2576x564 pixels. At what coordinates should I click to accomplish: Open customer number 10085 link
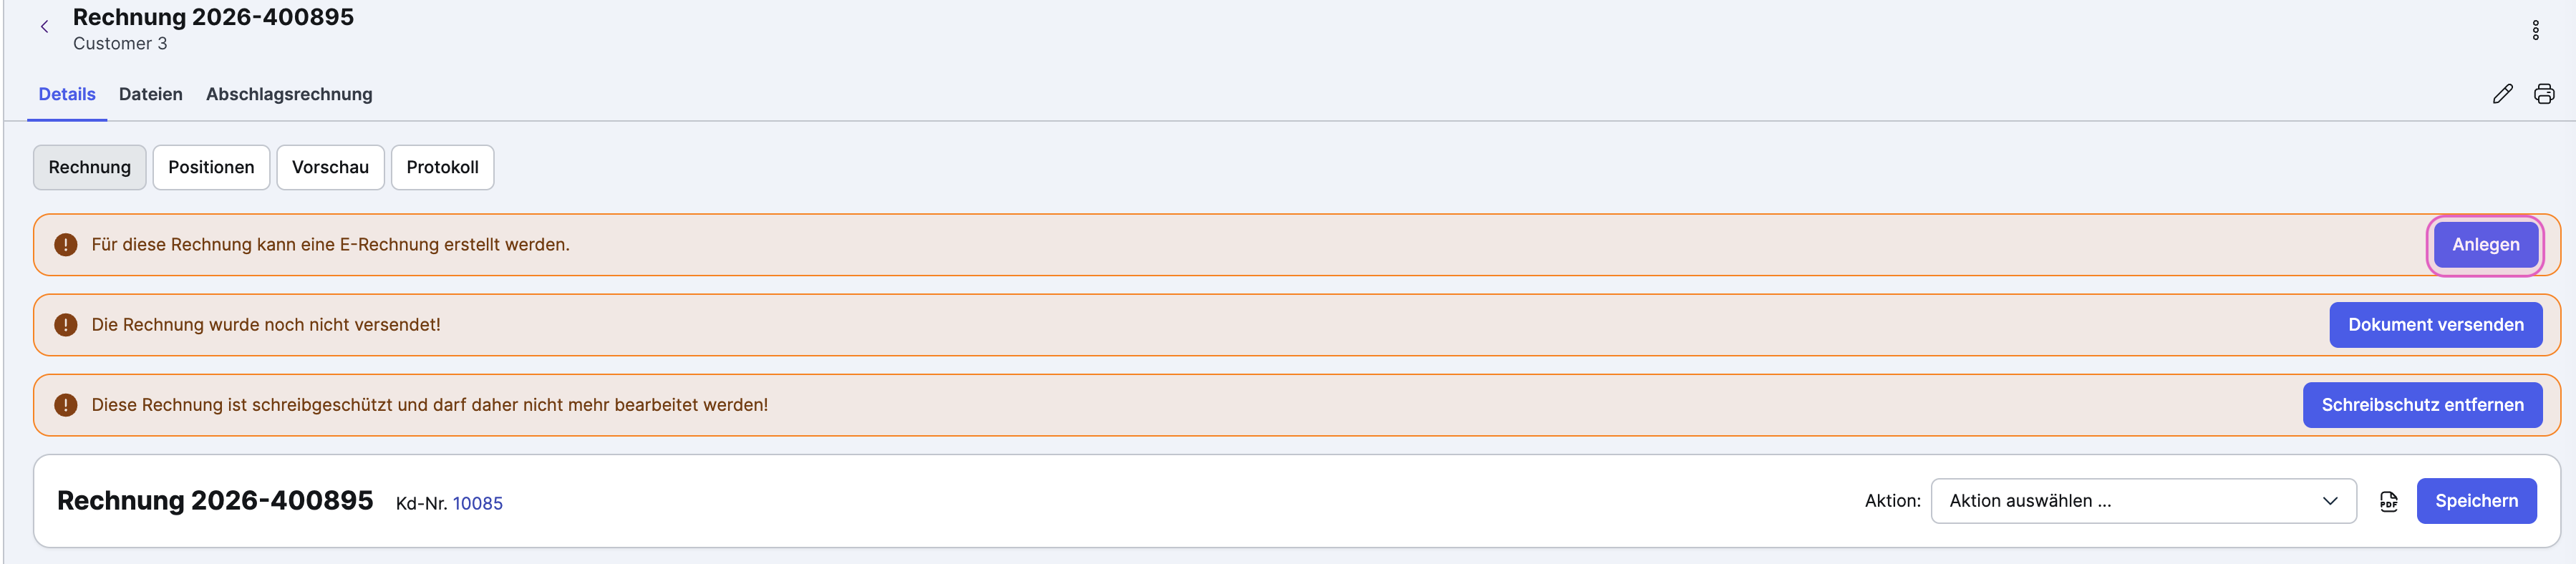point(478,504)
